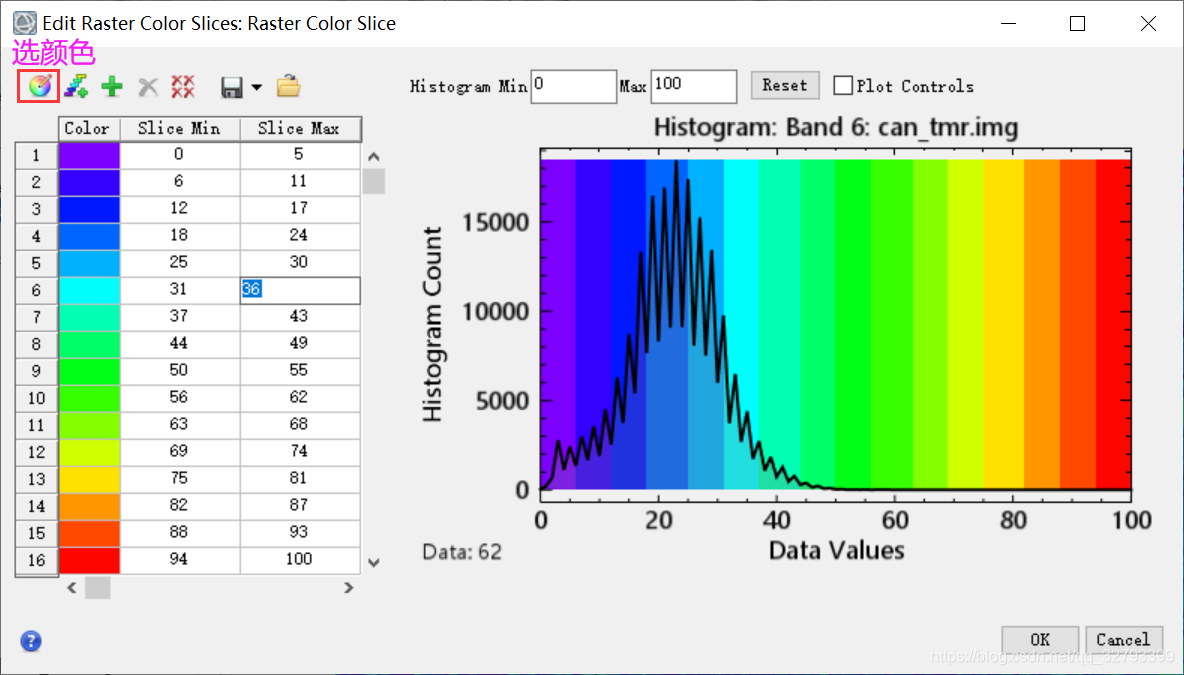Click the Color column header

[x=89, y=129]
